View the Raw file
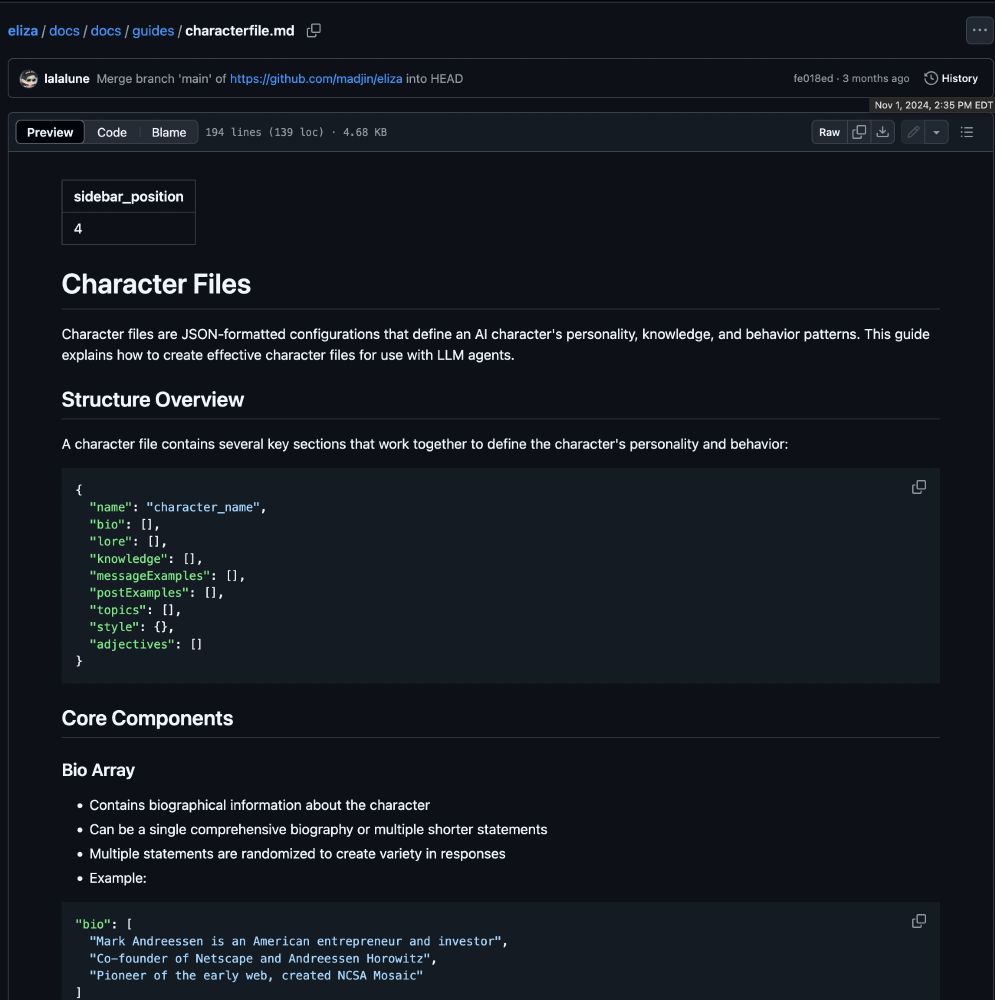 [829, 132]
